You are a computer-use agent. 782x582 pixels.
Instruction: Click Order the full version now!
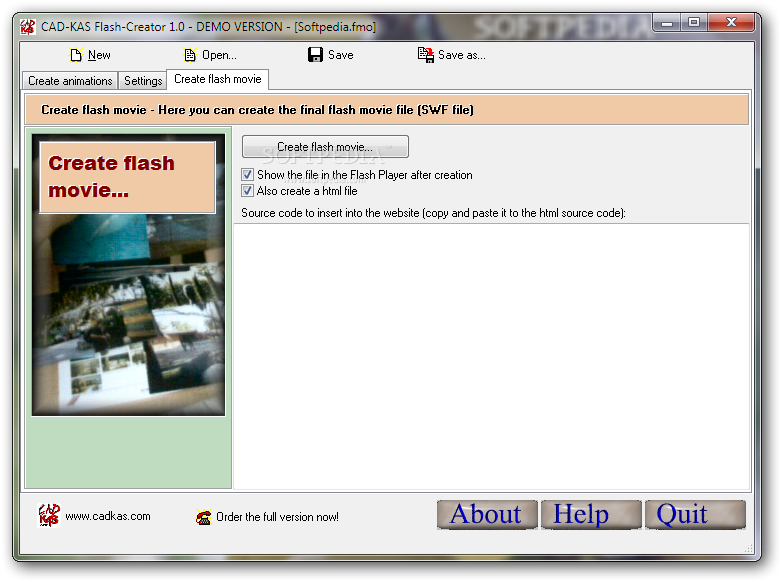tap(277, 517)
